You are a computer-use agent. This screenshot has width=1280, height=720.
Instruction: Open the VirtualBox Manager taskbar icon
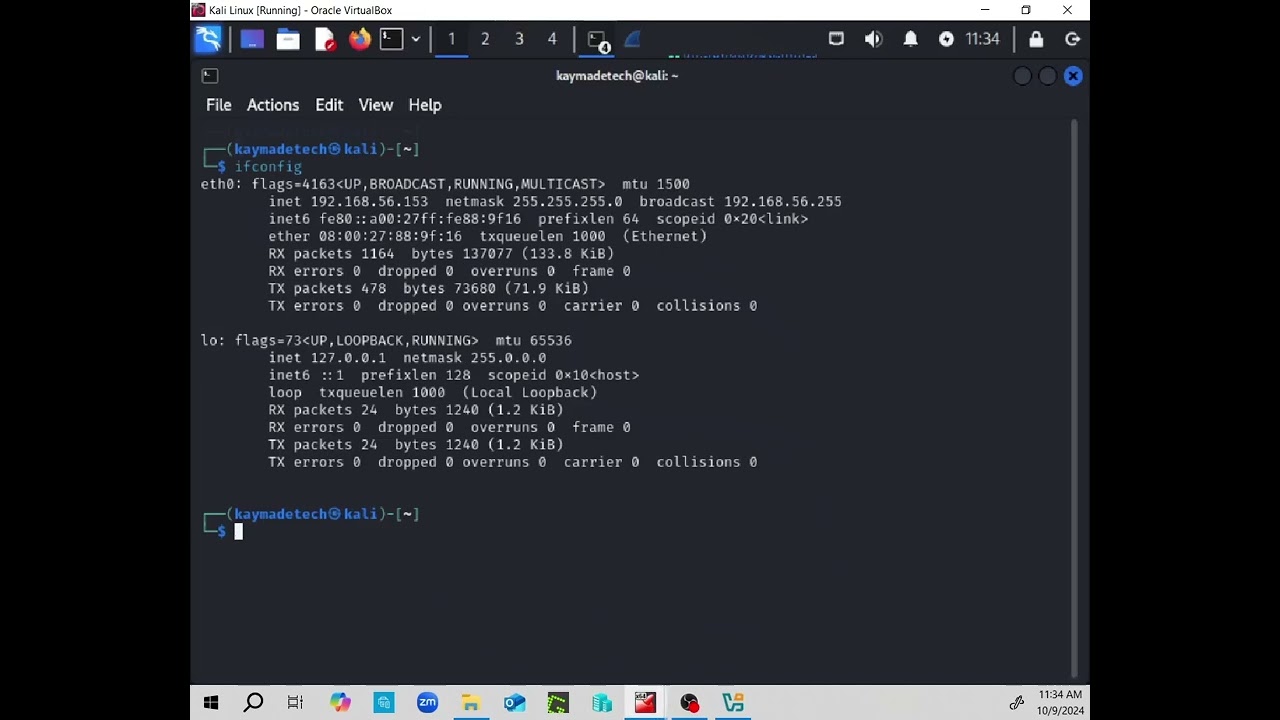click(x=733, y=703)
